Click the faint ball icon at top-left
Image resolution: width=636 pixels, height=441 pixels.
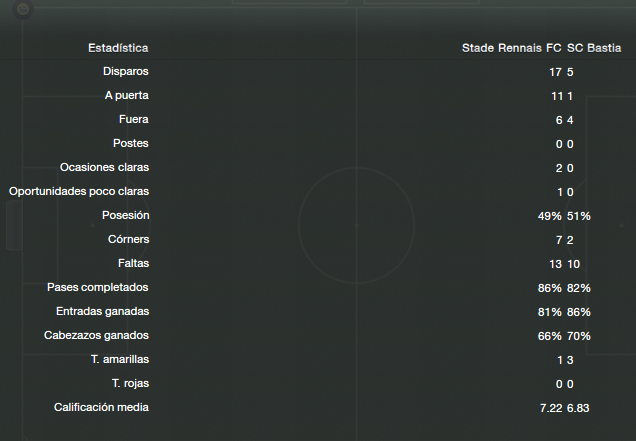(23, 9)
